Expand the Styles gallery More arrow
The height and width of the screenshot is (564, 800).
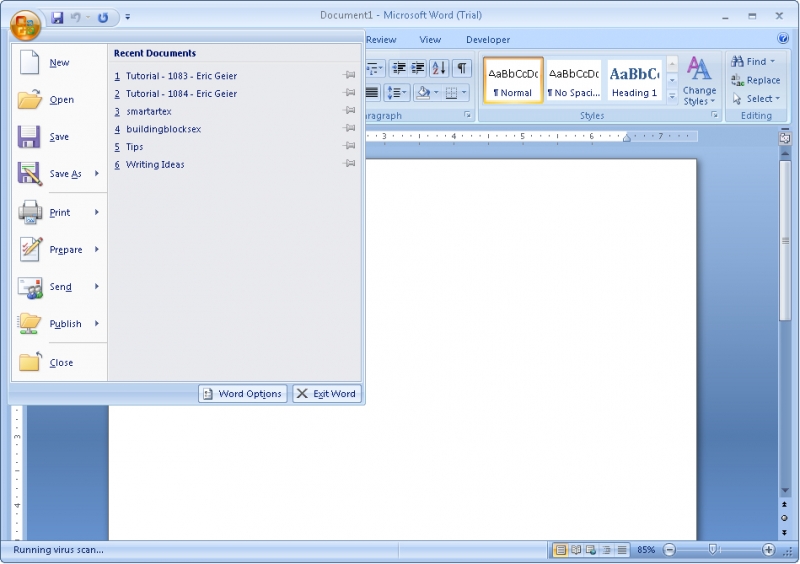[x=672, y=97]
